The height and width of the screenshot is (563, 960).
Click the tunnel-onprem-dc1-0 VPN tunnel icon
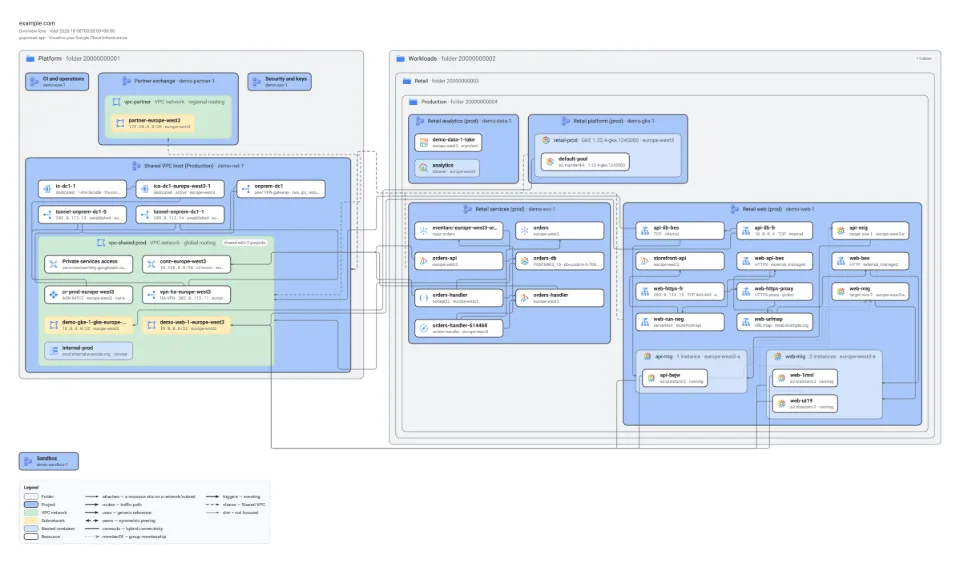pyautogui.click(x=47, y=215)
